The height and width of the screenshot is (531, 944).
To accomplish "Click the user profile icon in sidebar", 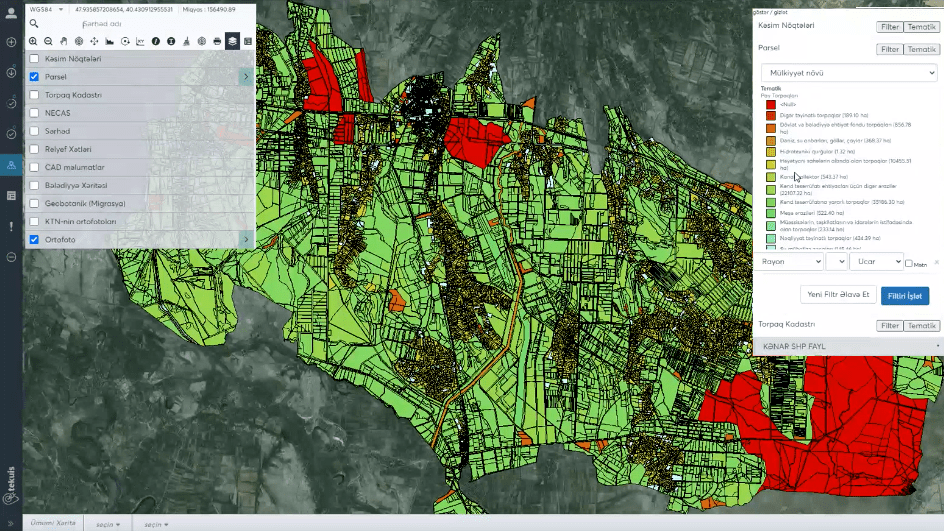I will (x=11, y=13).
